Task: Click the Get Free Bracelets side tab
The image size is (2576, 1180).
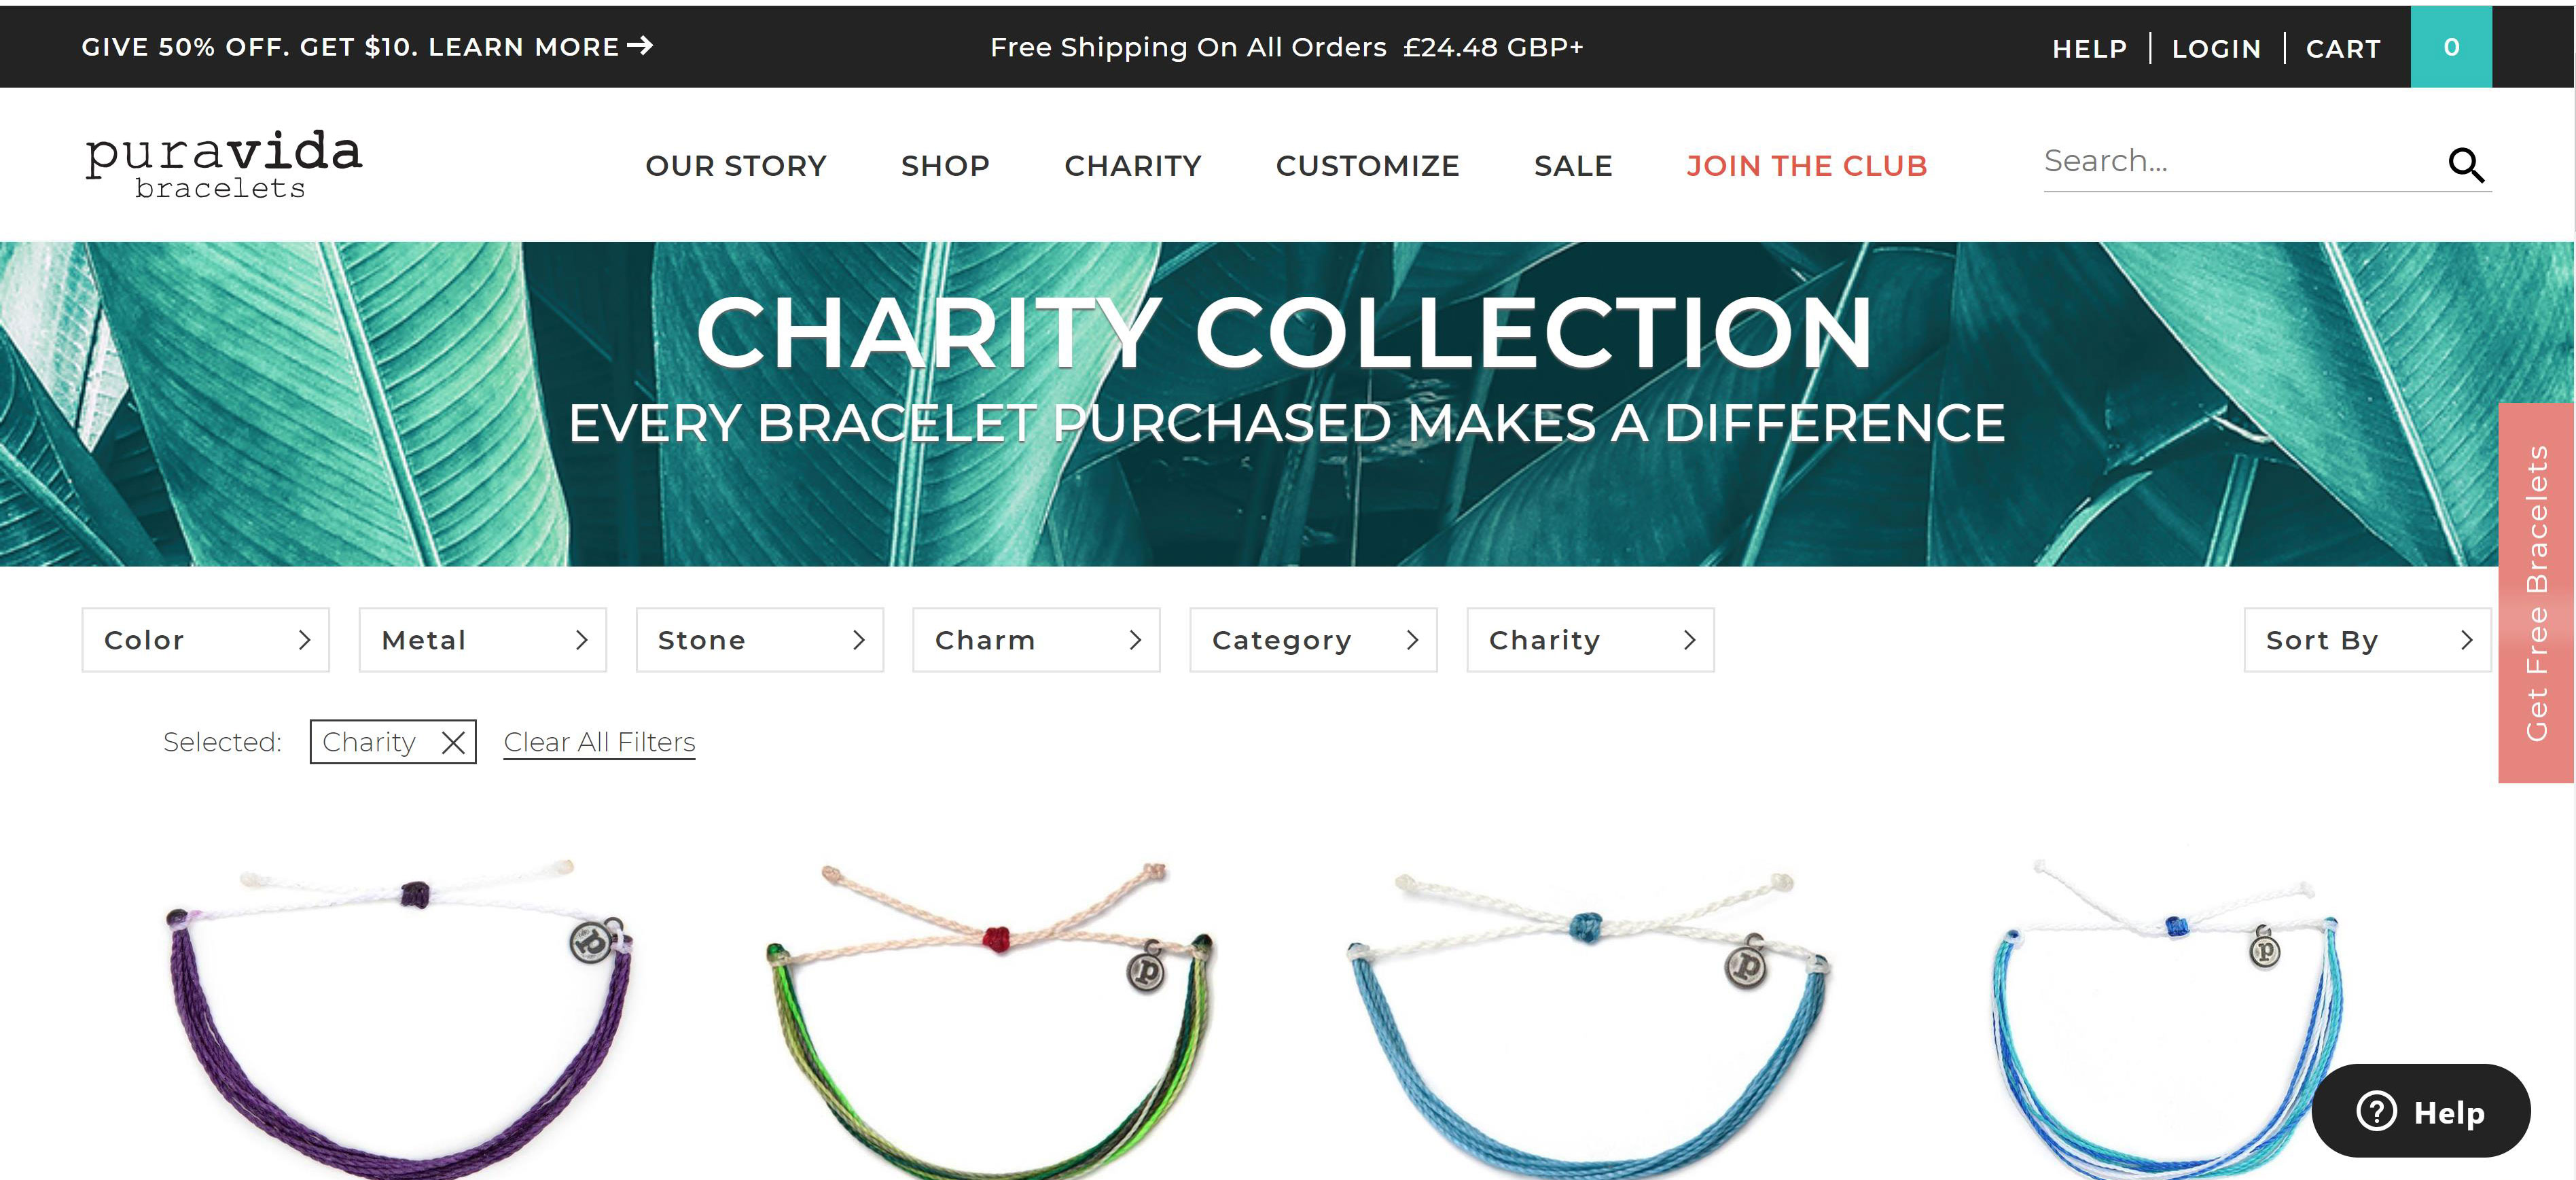Action: [x=2536, y=593]
